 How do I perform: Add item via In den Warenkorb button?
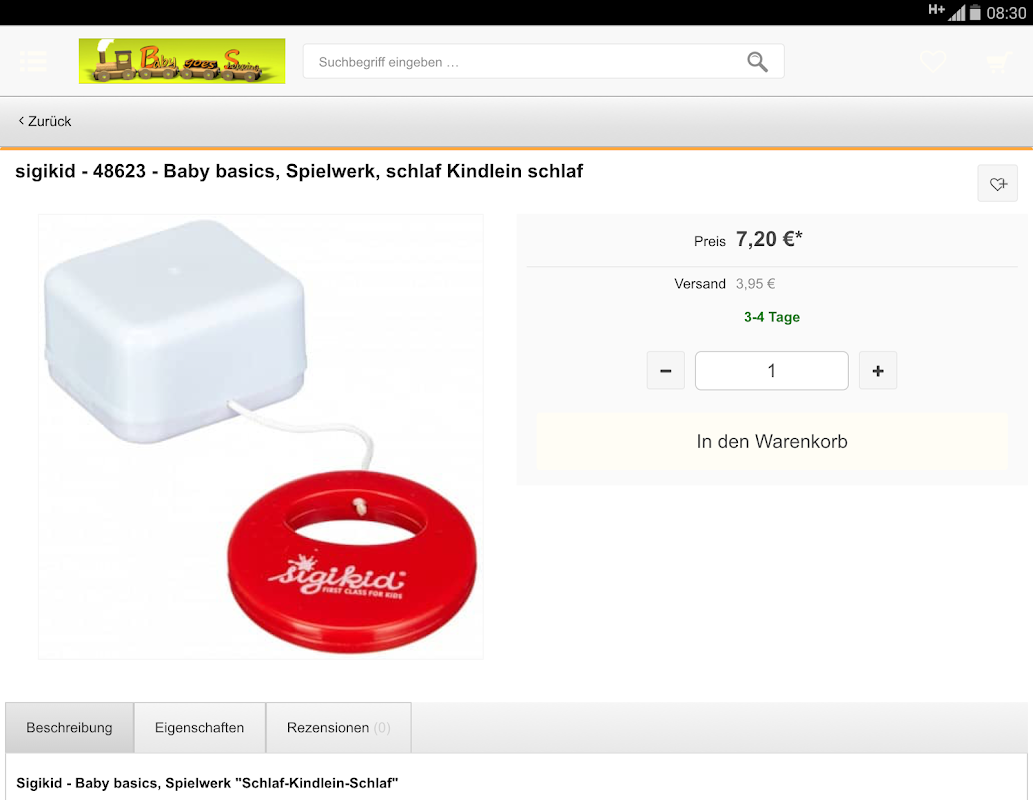coord(772,442)
